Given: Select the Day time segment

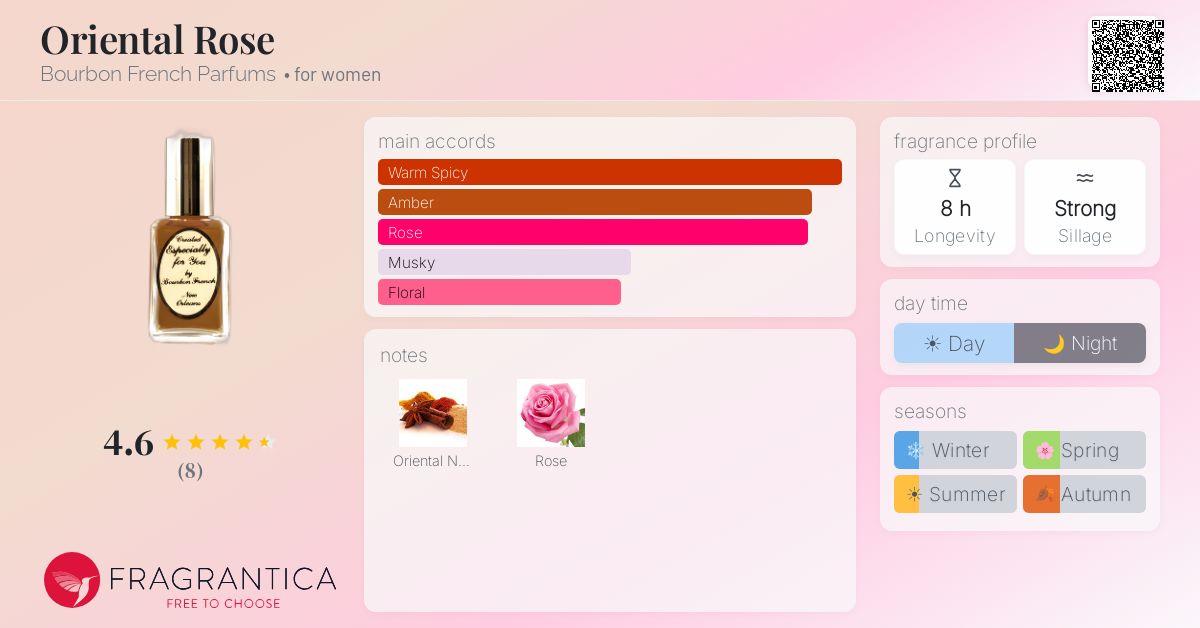Looking at the screenshot, I should (x=954, y=343).
